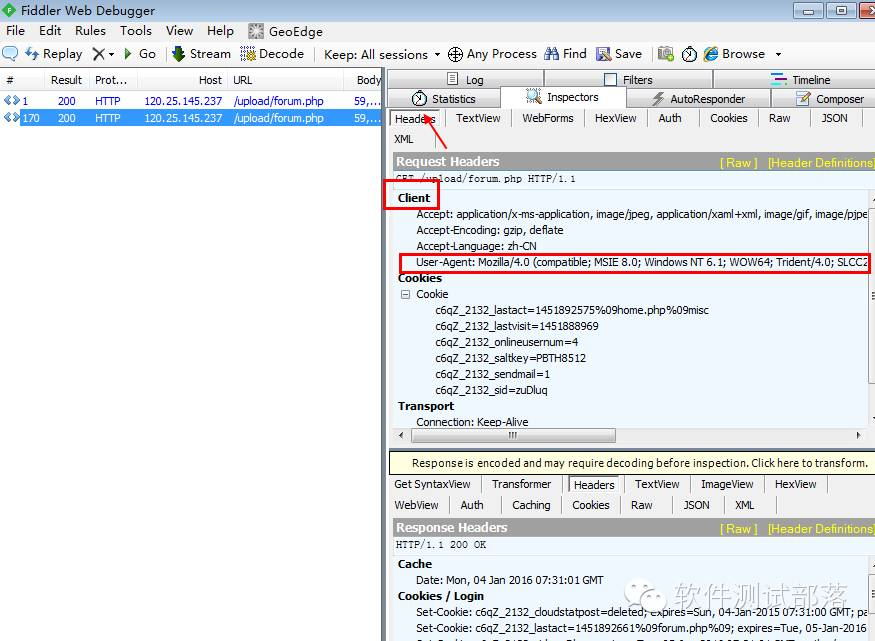Open the Tools menu
Viewport: 875px width, 641px height.
click(x=136, y=31)
